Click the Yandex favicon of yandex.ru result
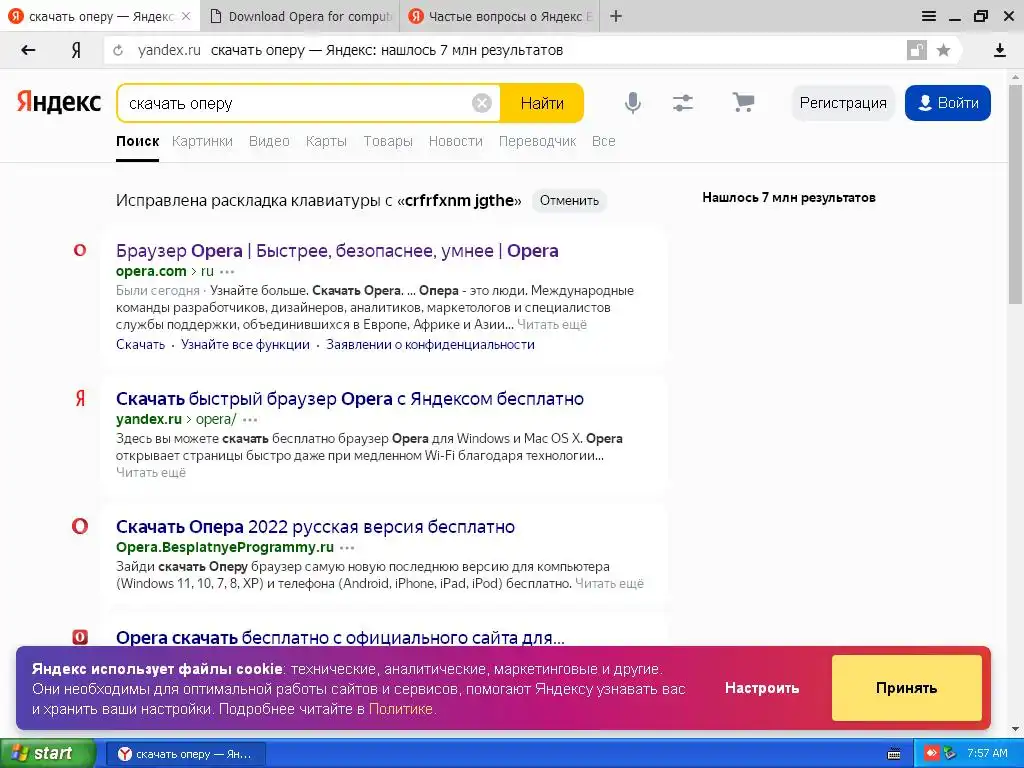 80,398
